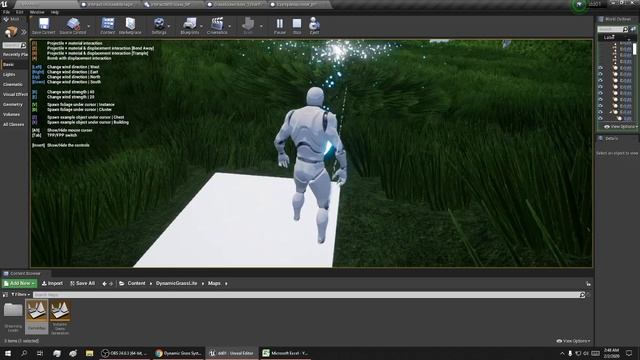The width and height of the screenshot is (640, 360).
Task: Click the Eject toolbar icon
Action: pos(314,26)
